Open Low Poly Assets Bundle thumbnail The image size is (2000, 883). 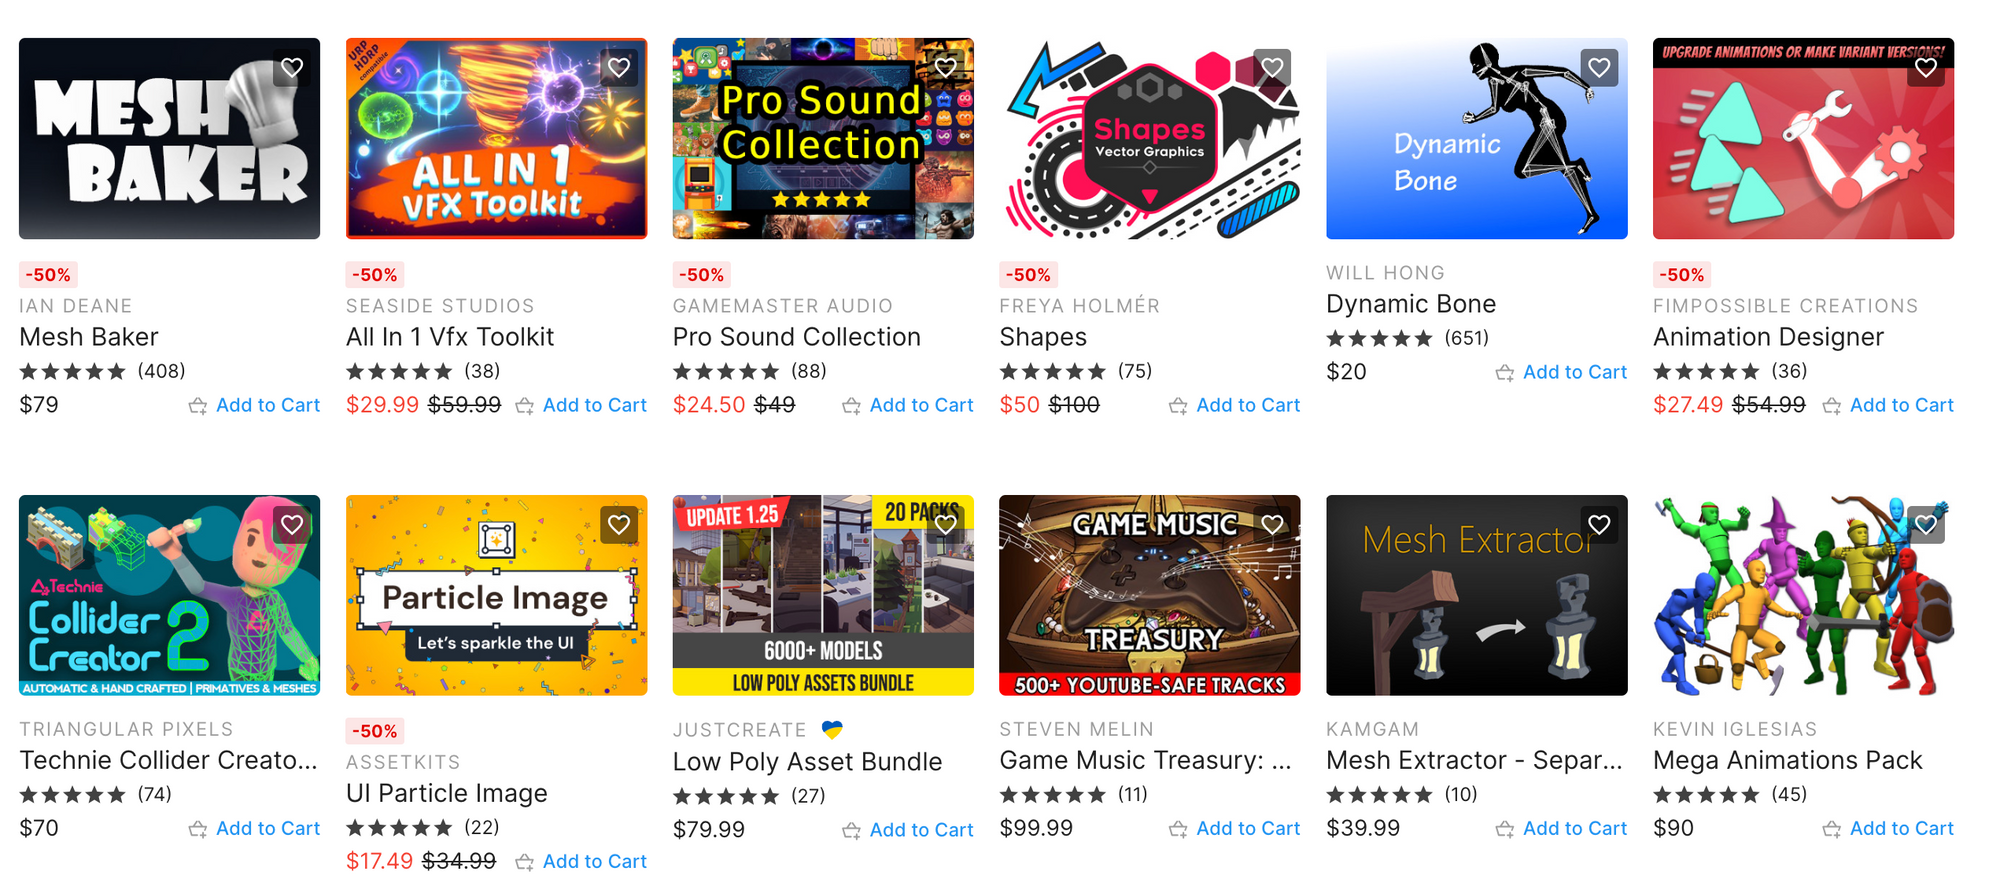(x=823, y=595)
